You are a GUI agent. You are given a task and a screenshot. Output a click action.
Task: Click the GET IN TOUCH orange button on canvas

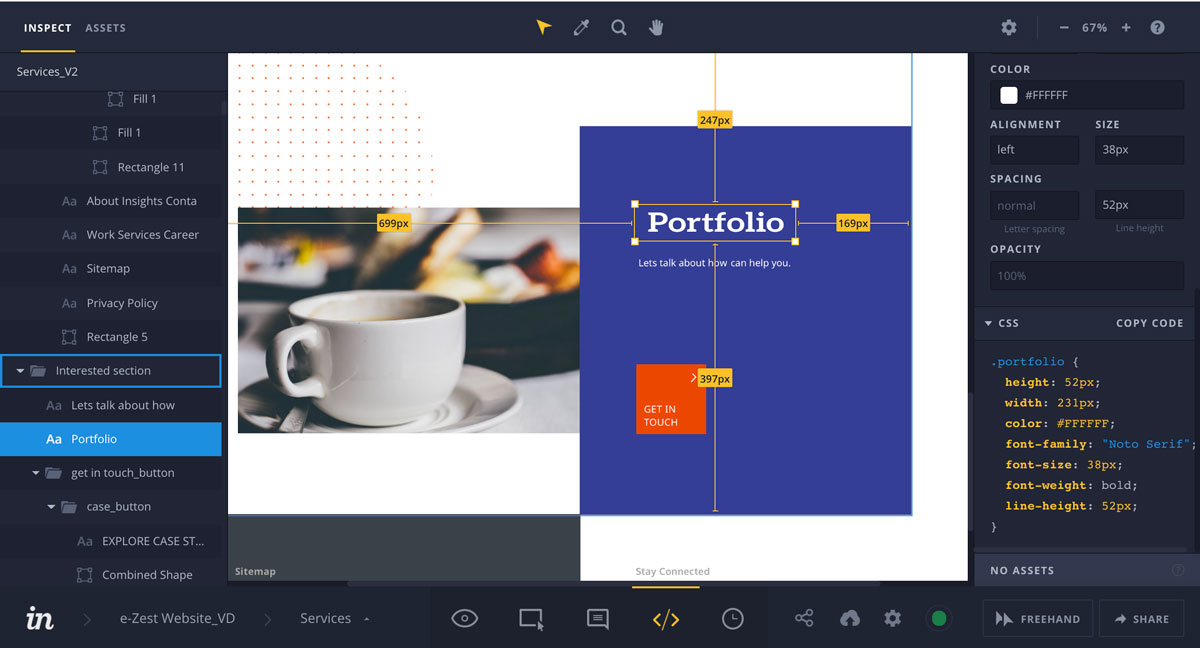click(x=671, y=399)
